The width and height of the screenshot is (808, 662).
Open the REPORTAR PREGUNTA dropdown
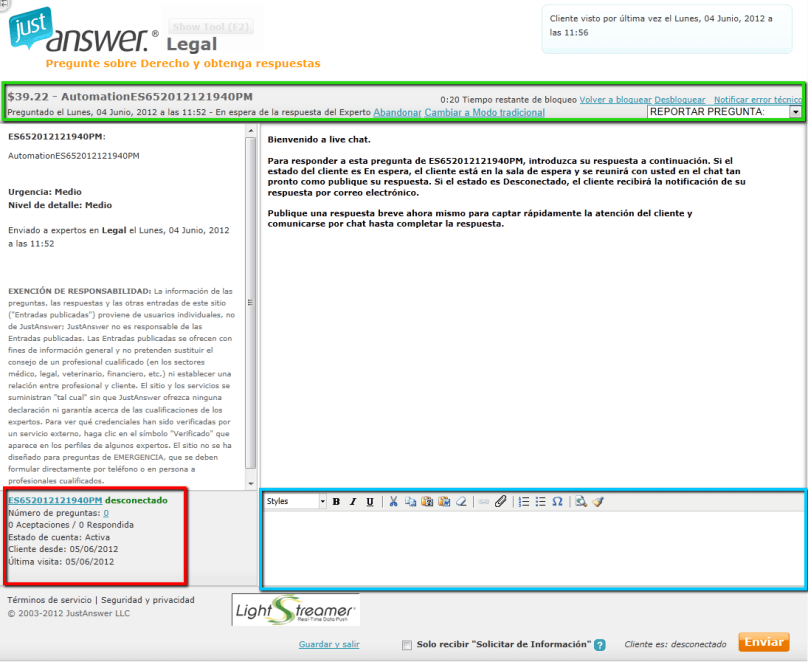[725, 112]
